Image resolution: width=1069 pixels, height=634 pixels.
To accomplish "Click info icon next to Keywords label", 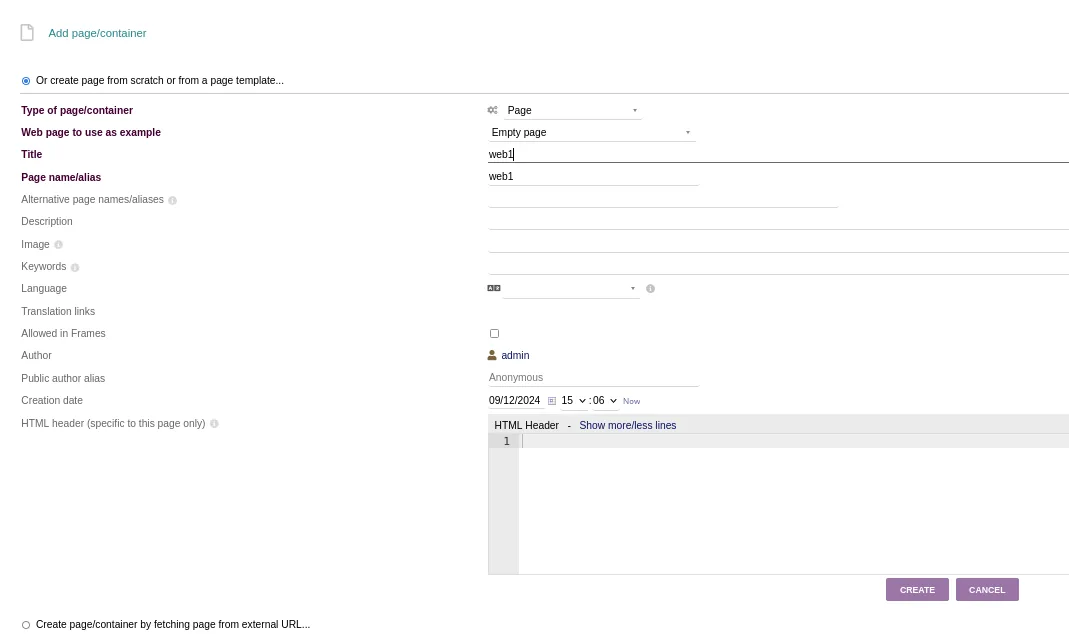I will [x=75, y=267].
